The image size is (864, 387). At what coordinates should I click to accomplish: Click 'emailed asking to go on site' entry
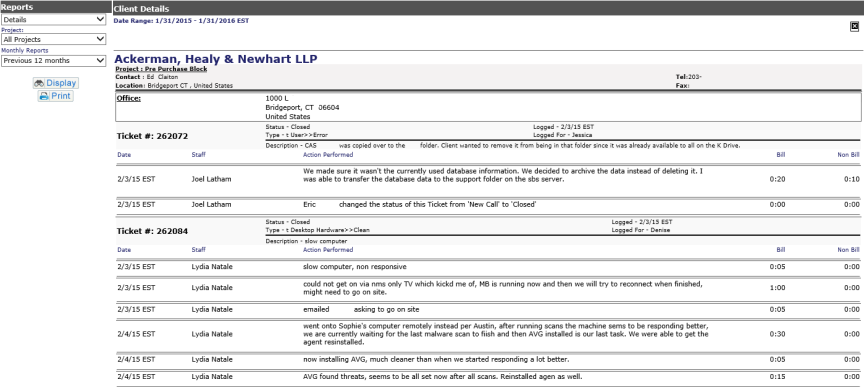361,309
